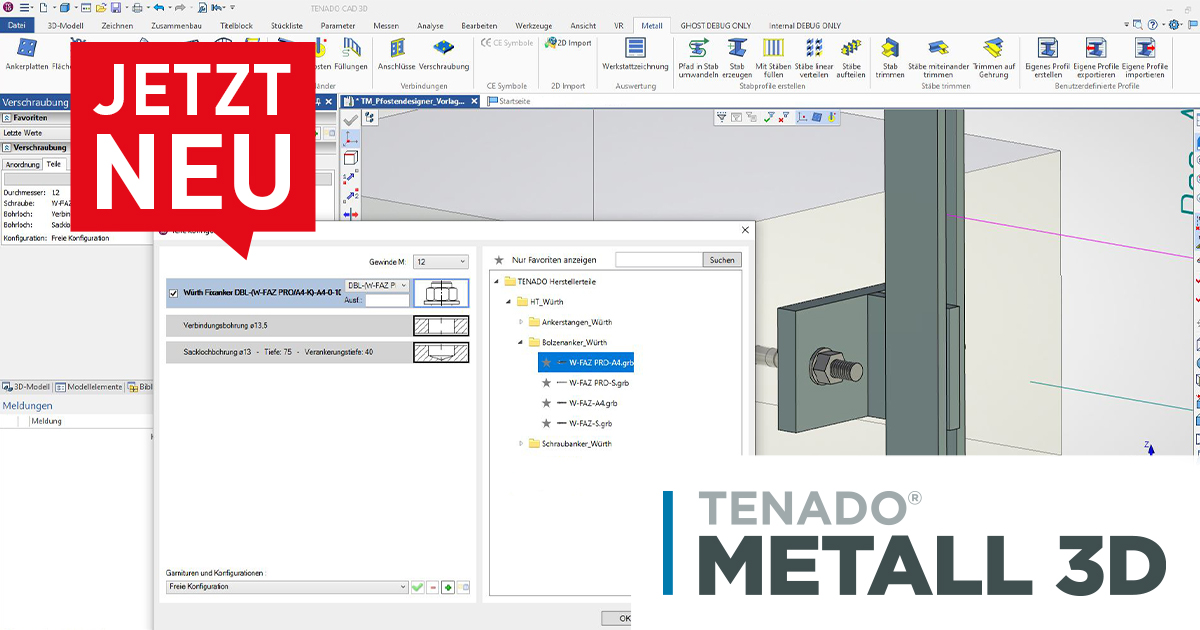Select the Stäbe aufteilen tool
Viewport: 1200px width, 630px height.
tap(851, 58)
